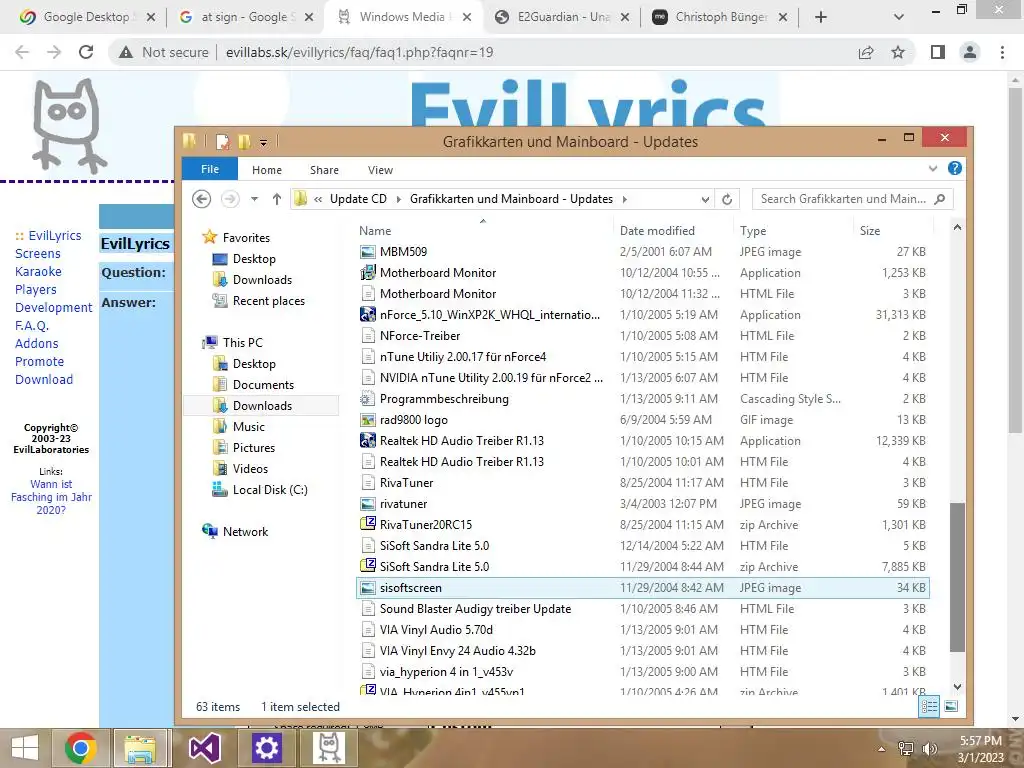Expand the Explorer ribbon chevron
Screen dimensions: 1024x768
pos(933,168)
